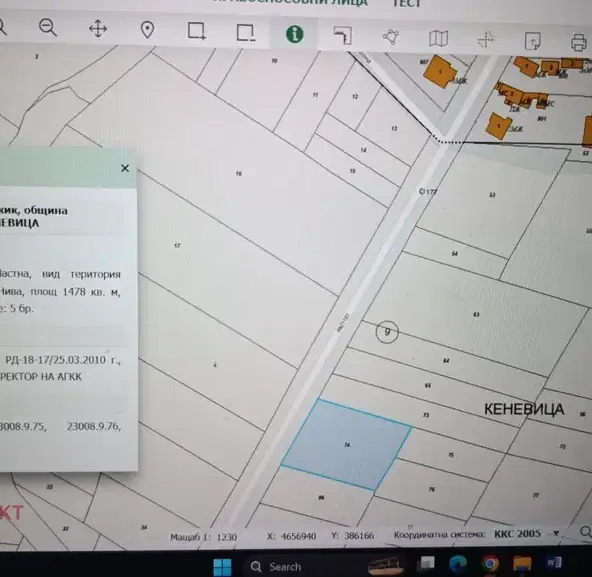Open the printer icon
The height and width of the screenshot is (577, 592).
point(578,42)
